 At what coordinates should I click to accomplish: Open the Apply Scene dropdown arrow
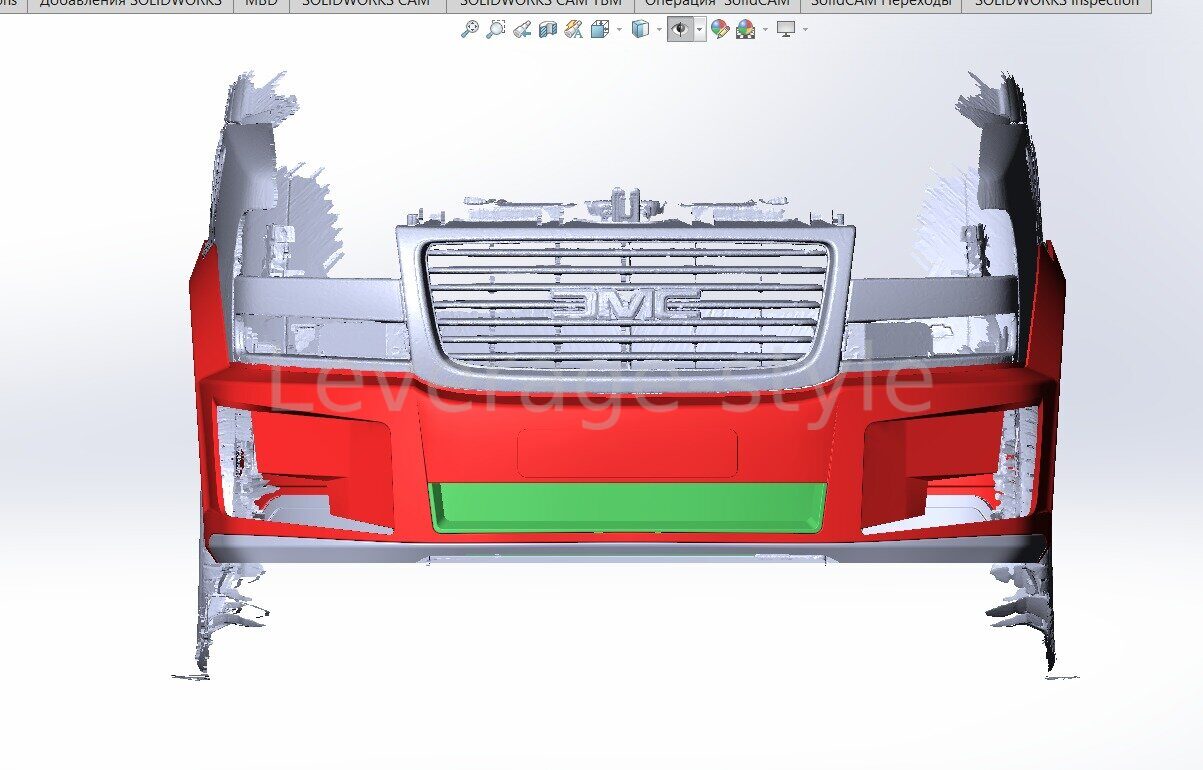tap(765, 30)
